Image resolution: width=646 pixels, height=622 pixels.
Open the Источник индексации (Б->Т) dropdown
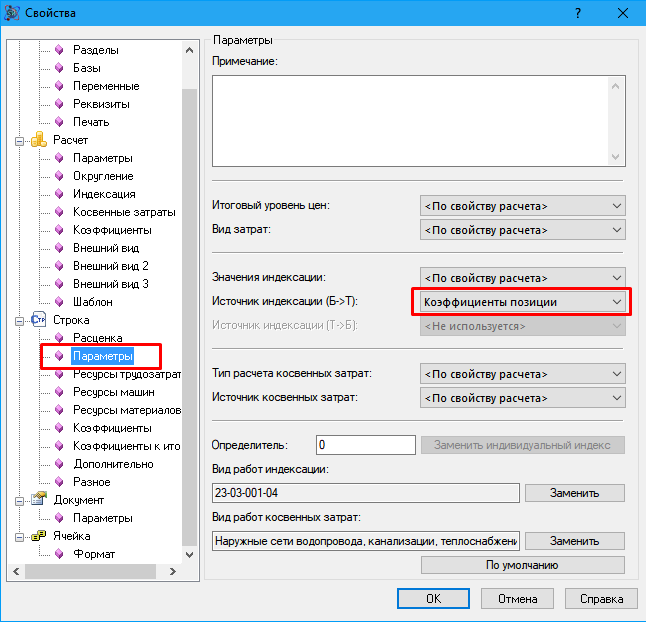click(x=522, y=302)
